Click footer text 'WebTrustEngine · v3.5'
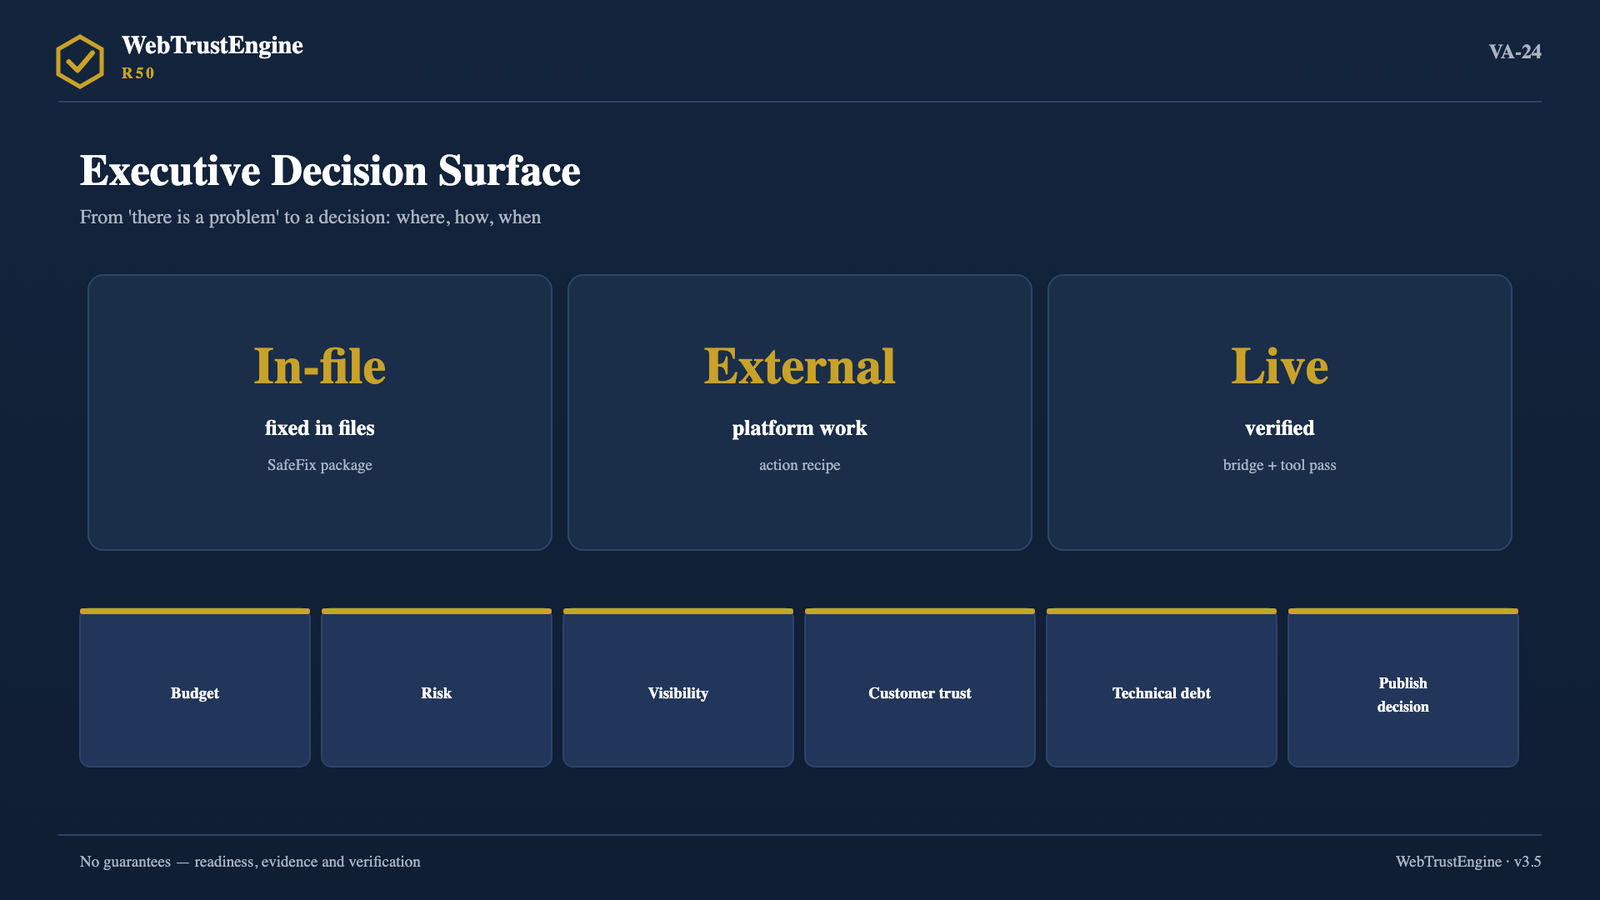The width and height of the screenshot is (1600, 900). click(x=1469, y=862)
